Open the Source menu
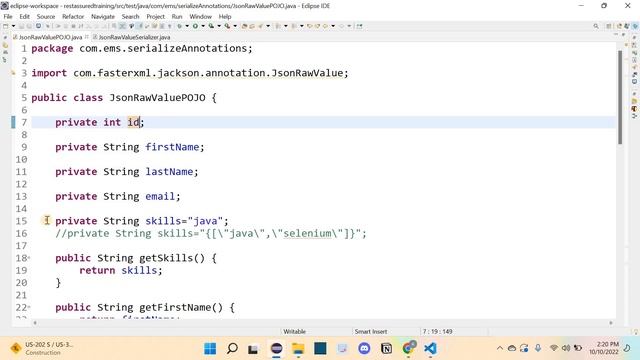 (x=46, y=16)
